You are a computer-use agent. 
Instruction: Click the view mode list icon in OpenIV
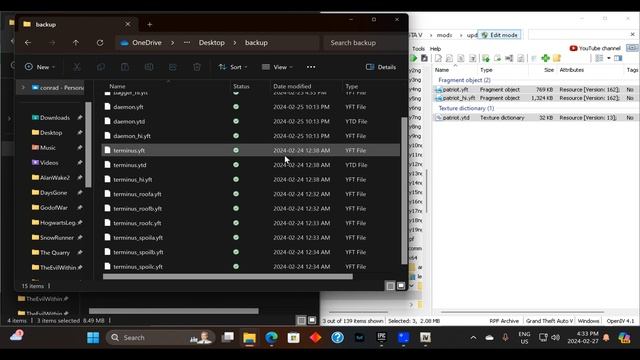coord(599,58)
